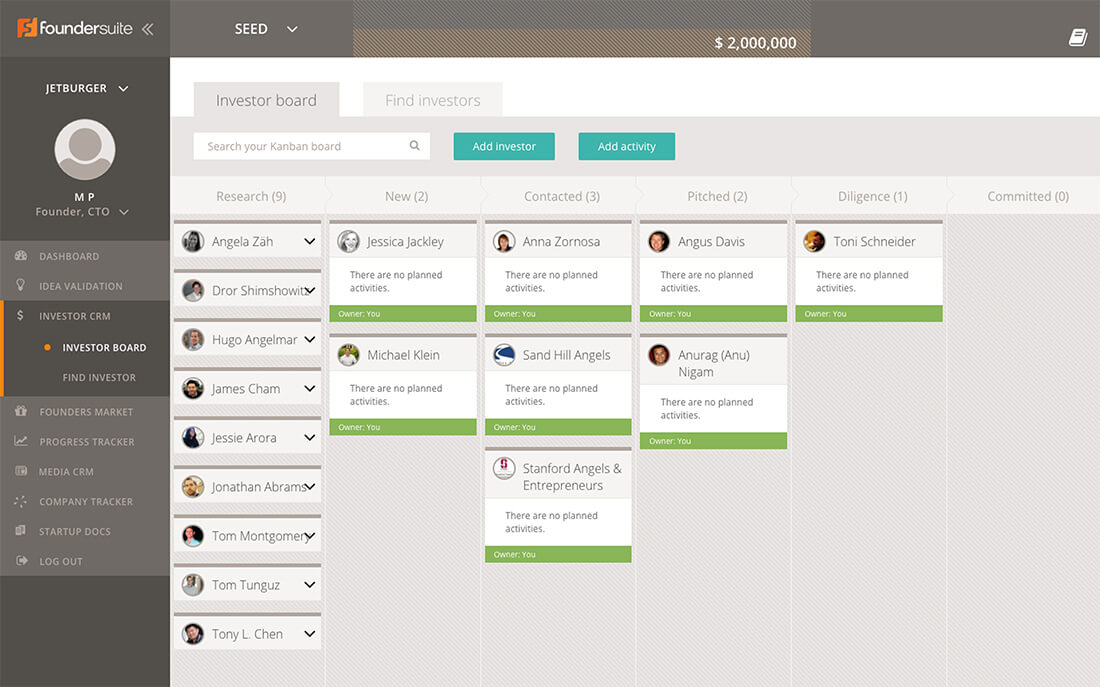
Task: Click Anna Zornosa's profile picture
Action: pyautogui.click(x=504, y=240)
